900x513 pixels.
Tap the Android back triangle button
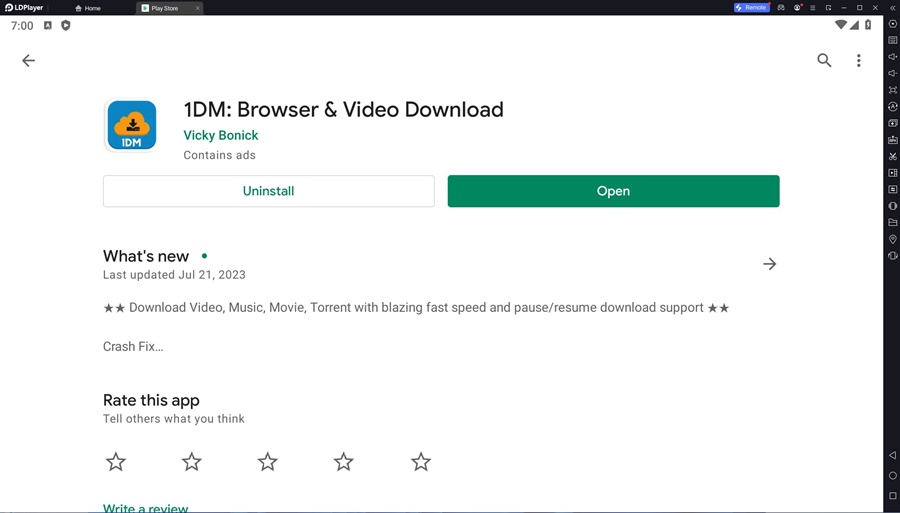(x=893, y=455)
